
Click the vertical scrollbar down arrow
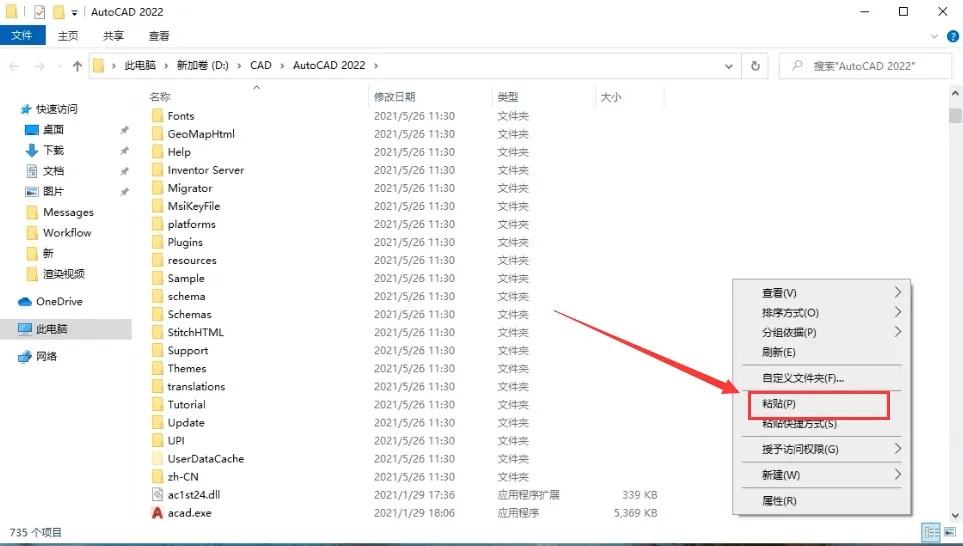(x=955, y=515)
